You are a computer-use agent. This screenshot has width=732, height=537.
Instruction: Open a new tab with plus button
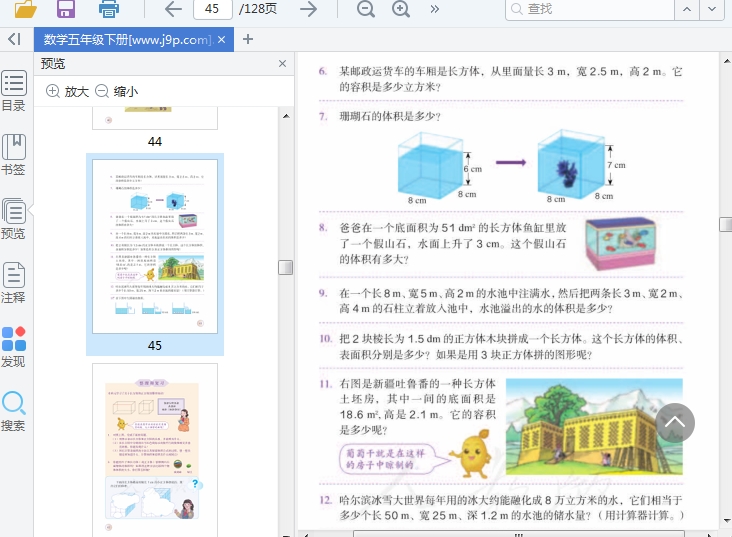click(x=248, y=39)
